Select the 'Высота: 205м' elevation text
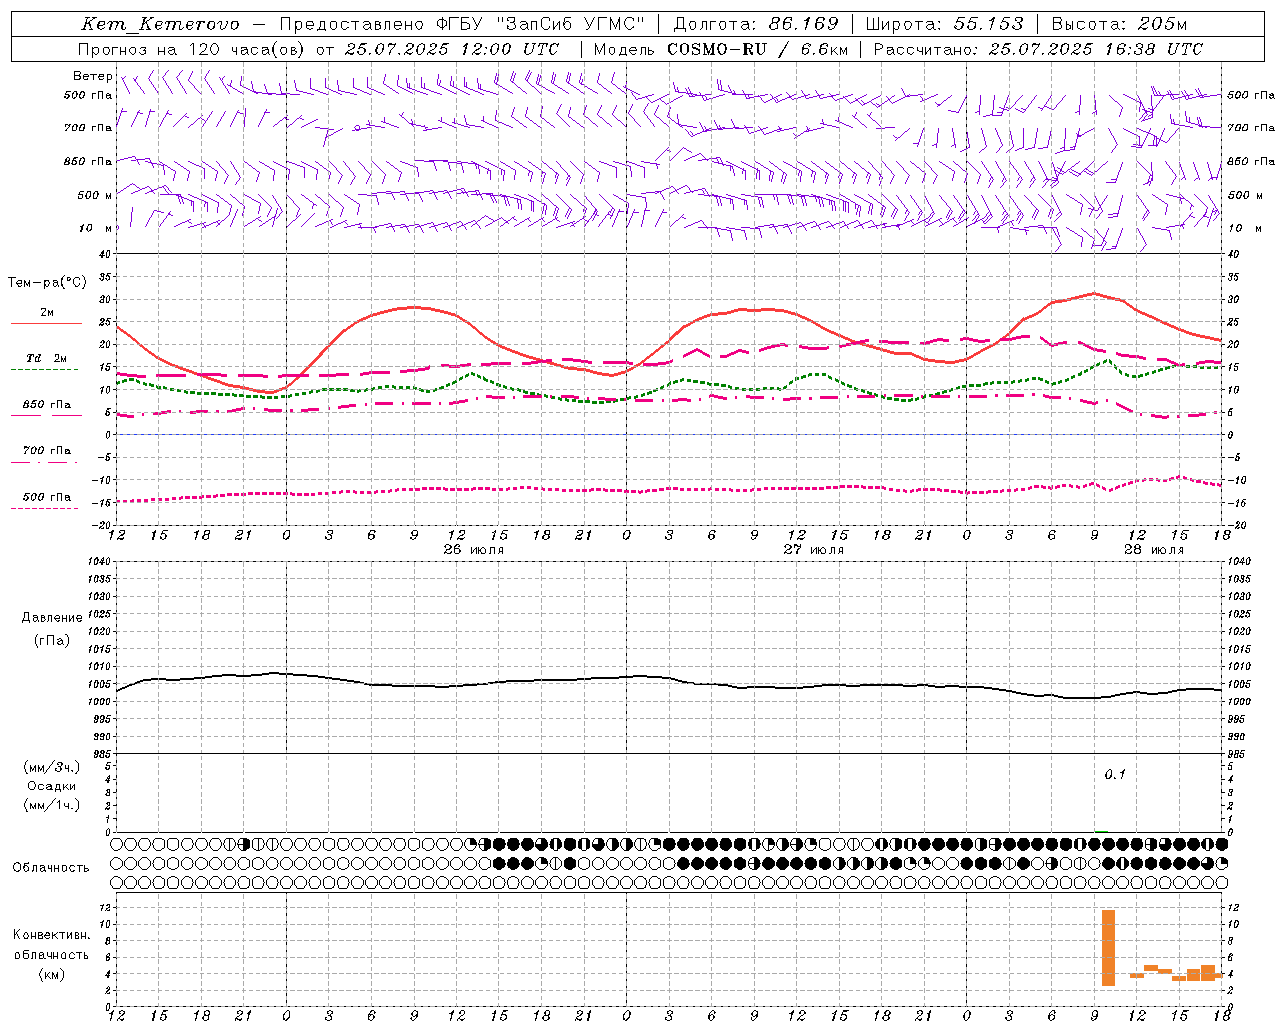 coord(1120,24)
